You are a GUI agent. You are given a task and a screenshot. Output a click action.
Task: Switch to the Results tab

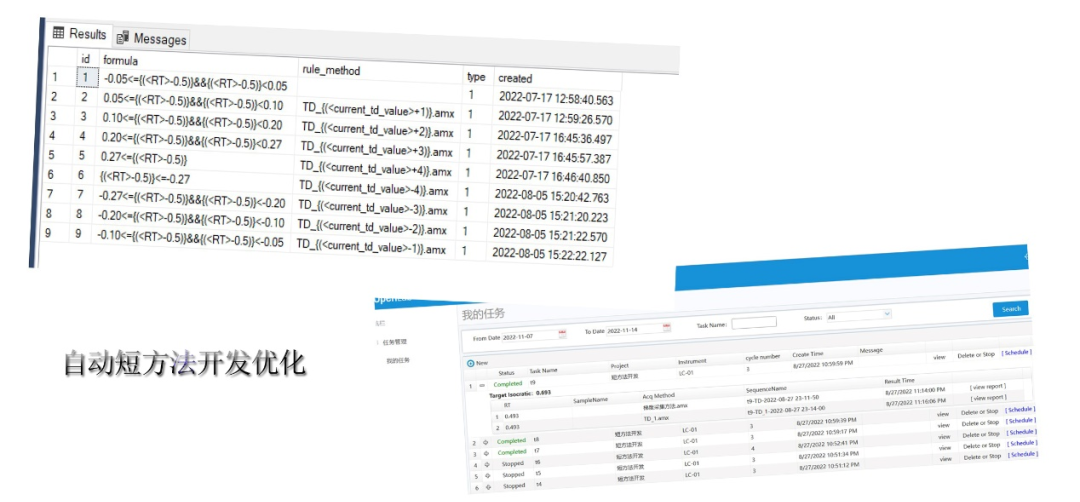coord(79,34)
